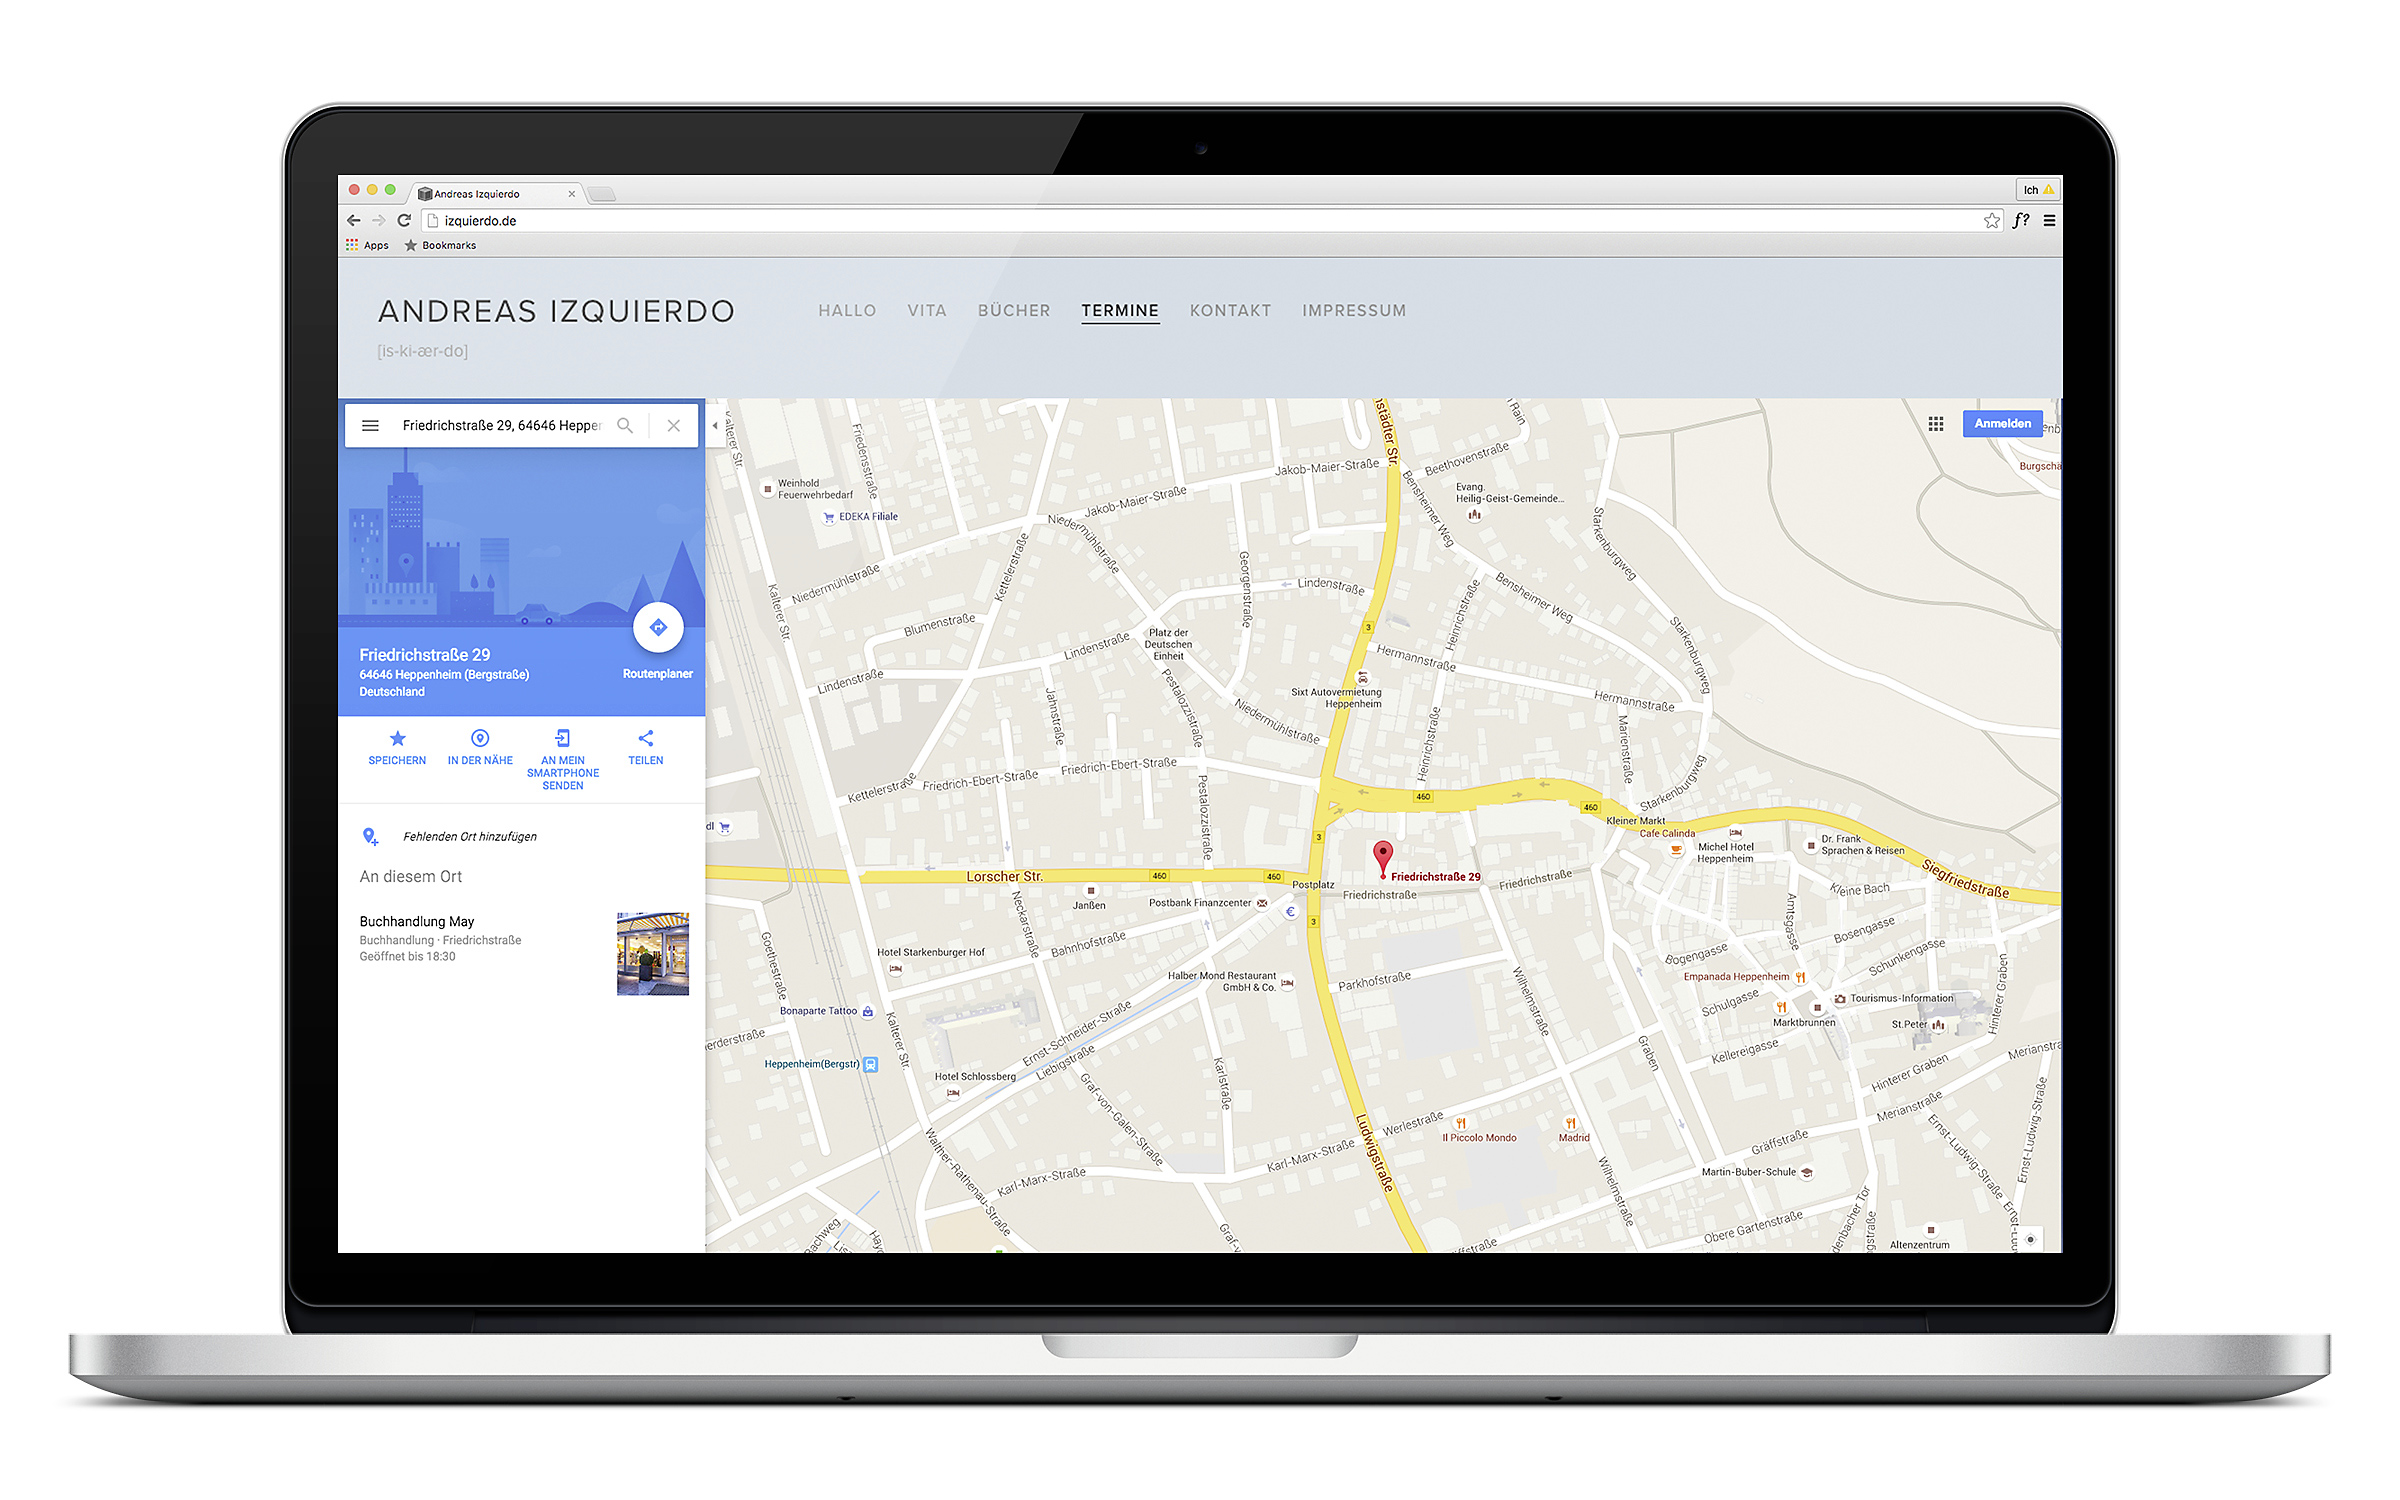Open the Bookmarks star folder
2400x1500 pixels.
[x=440, y=245]
